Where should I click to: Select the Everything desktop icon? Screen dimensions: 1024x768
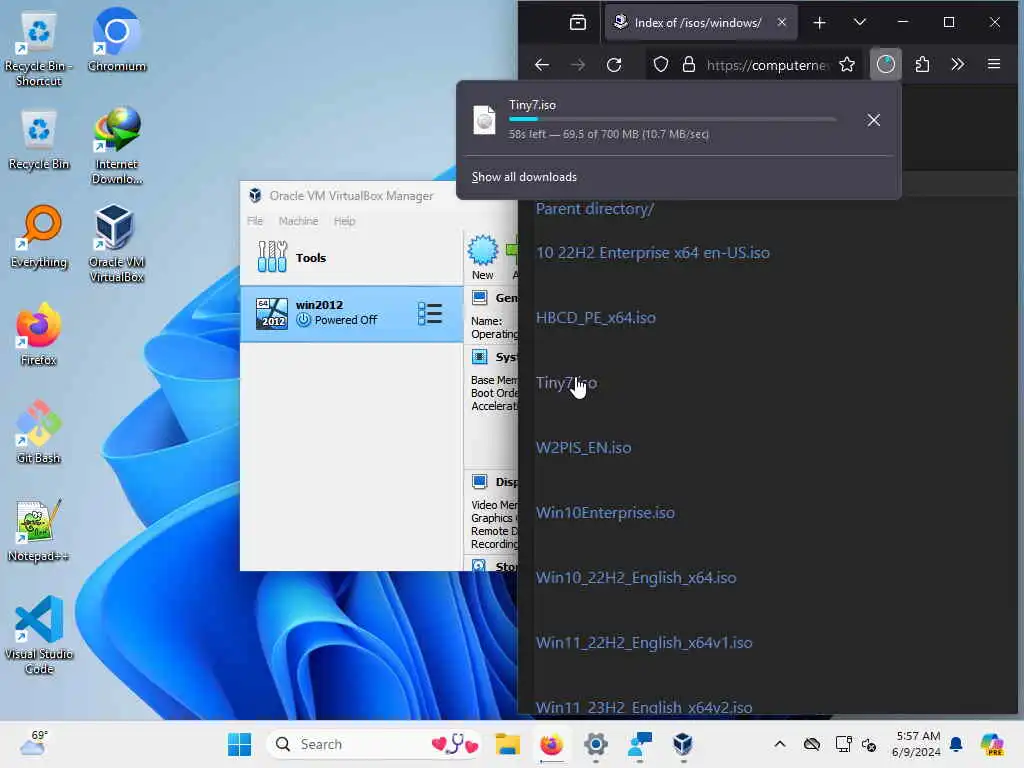39,238
